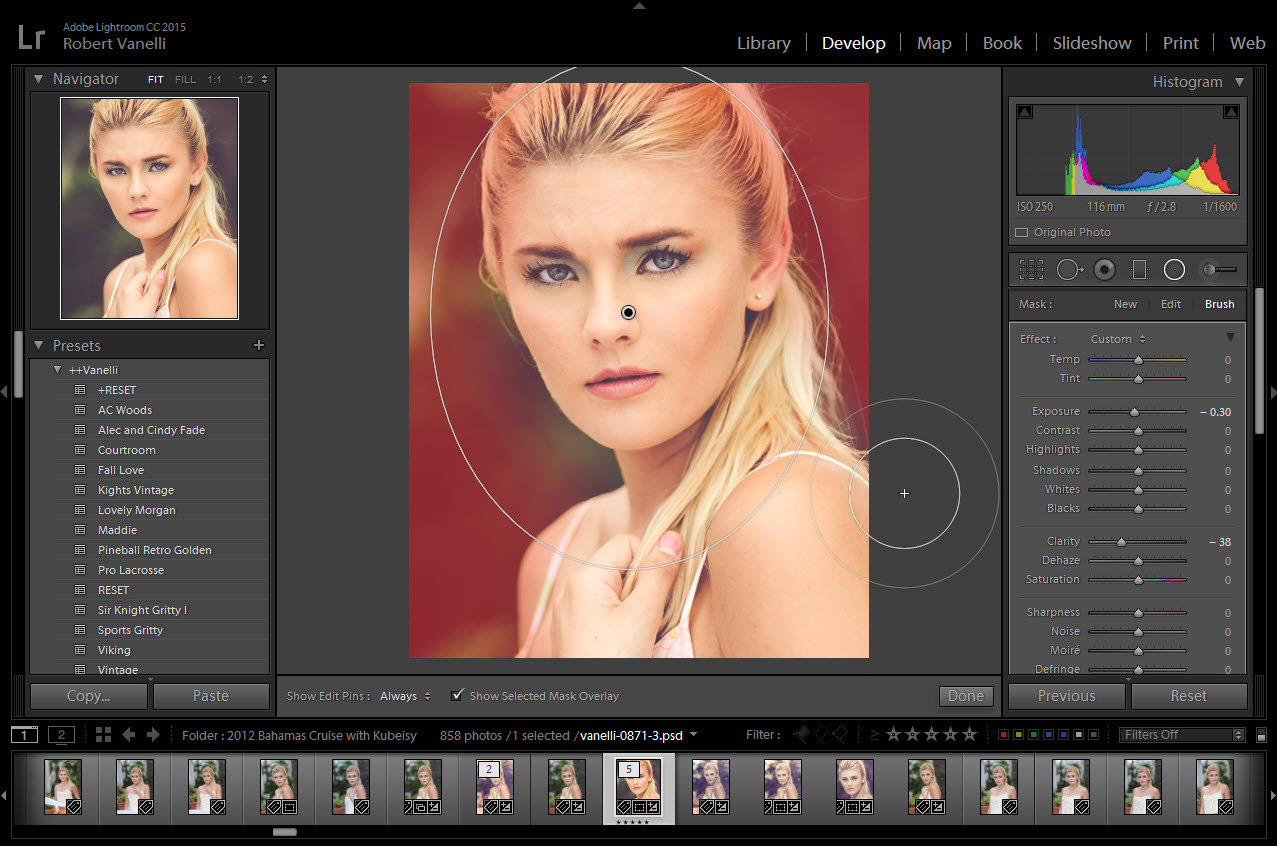Toggle the red color label filter
Viewport: 1277px width, 846px height.
coord(1003,735)
